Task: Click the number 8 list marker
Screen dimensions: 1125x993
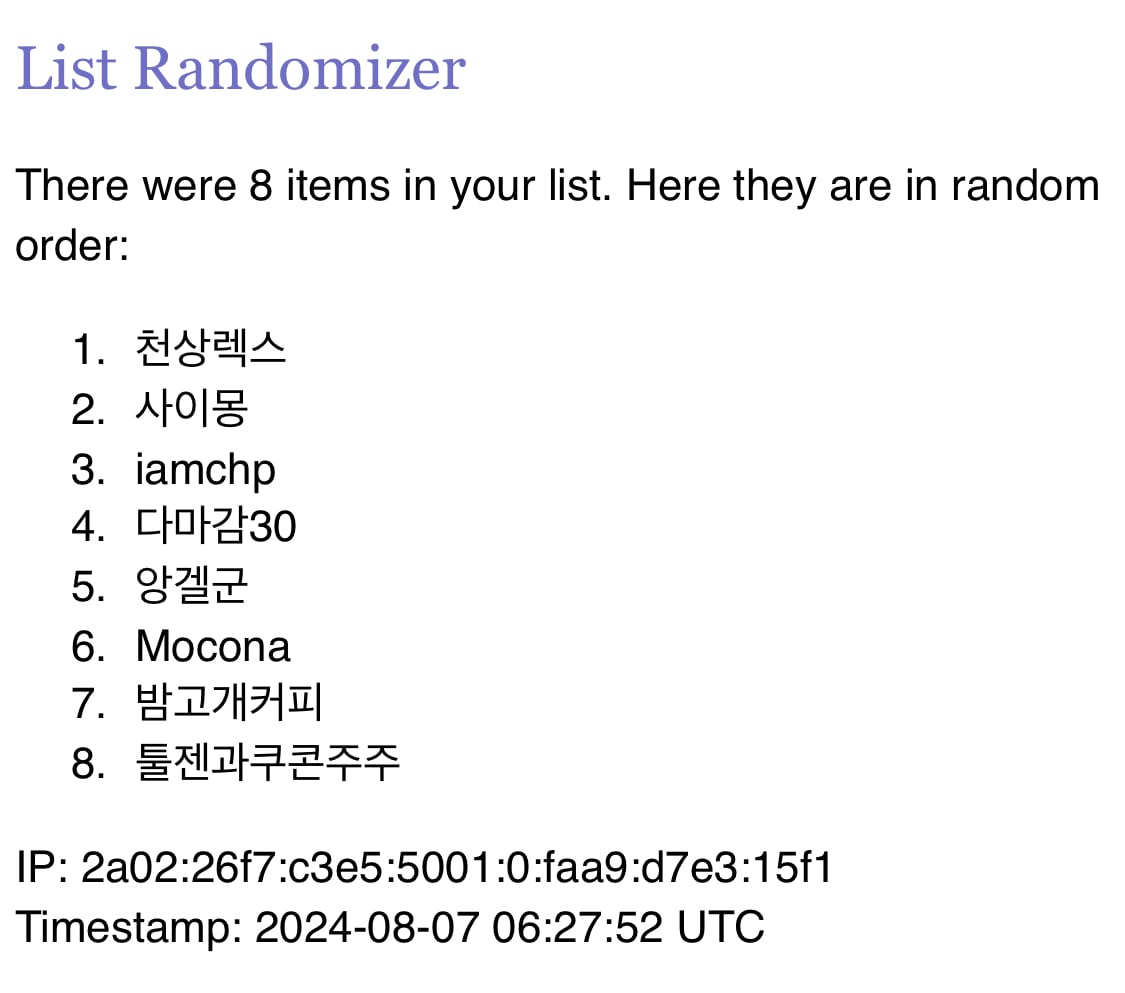Action: 89,763
